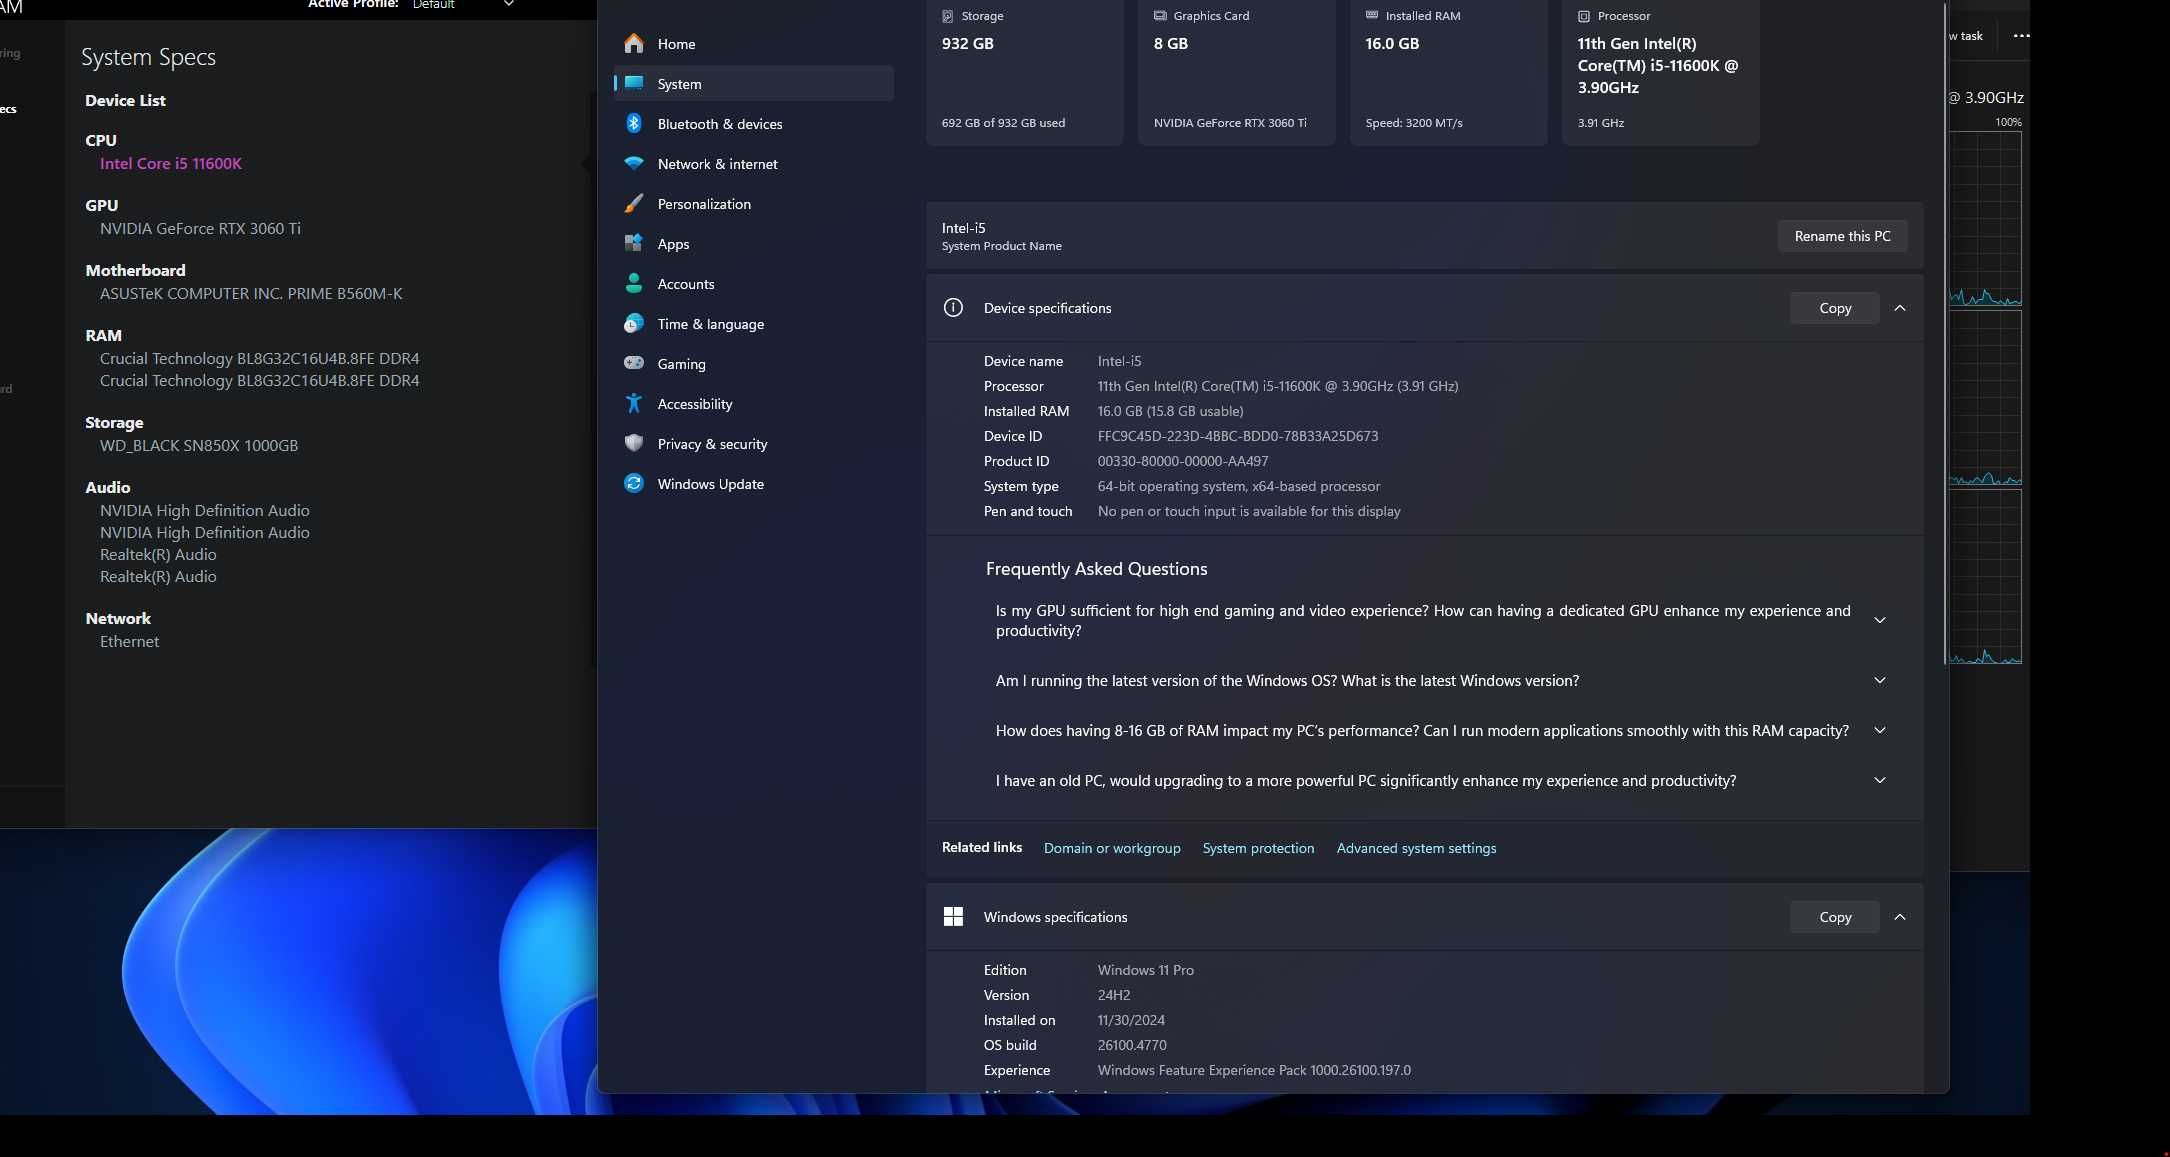Select WD_BLACK SN850X 1000GB storage entry
The width and height of the screenshot is (2170, 1157).
pyautogui.click(x=199, y=445)
